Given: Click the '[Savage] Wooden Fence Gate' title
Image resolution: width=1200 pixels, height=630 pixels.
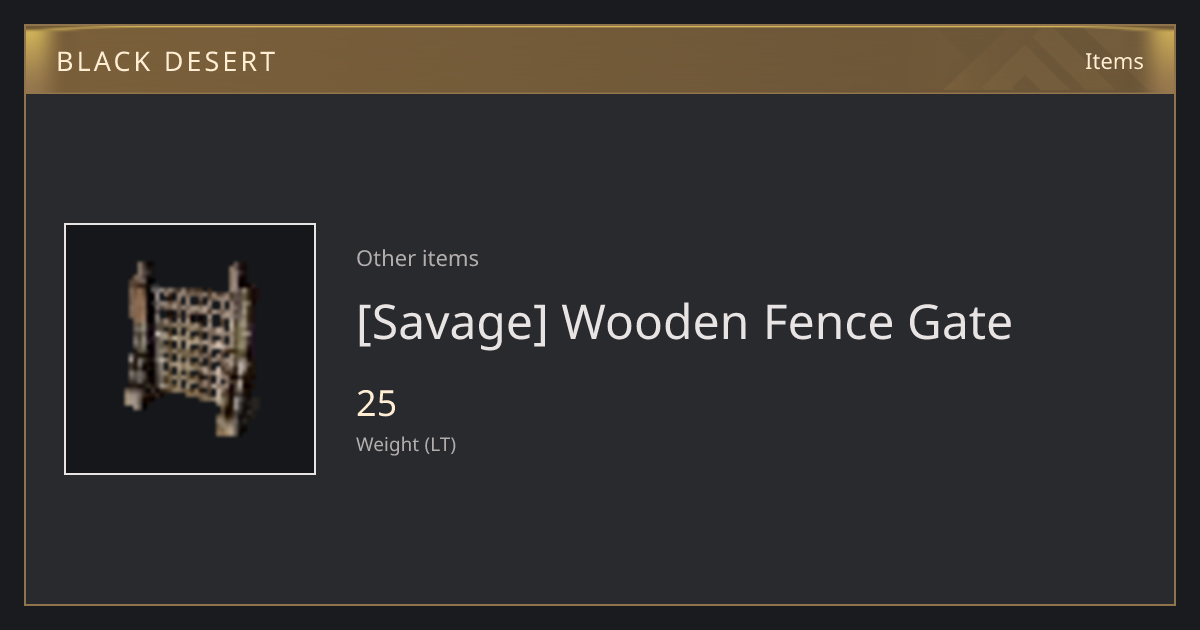Looking at the screenshot, I should (684, 323).
